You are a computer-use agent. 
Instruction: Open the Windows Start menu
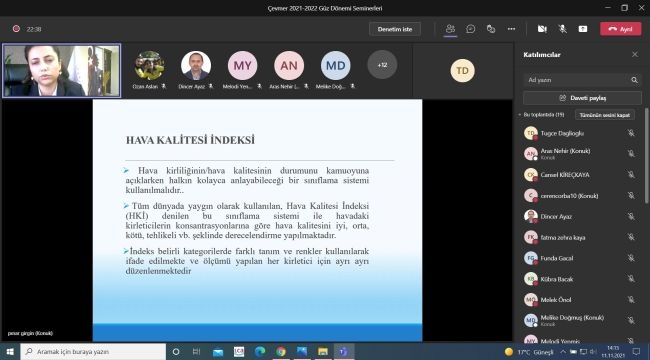pyautogui.click(x=10, y=352)
